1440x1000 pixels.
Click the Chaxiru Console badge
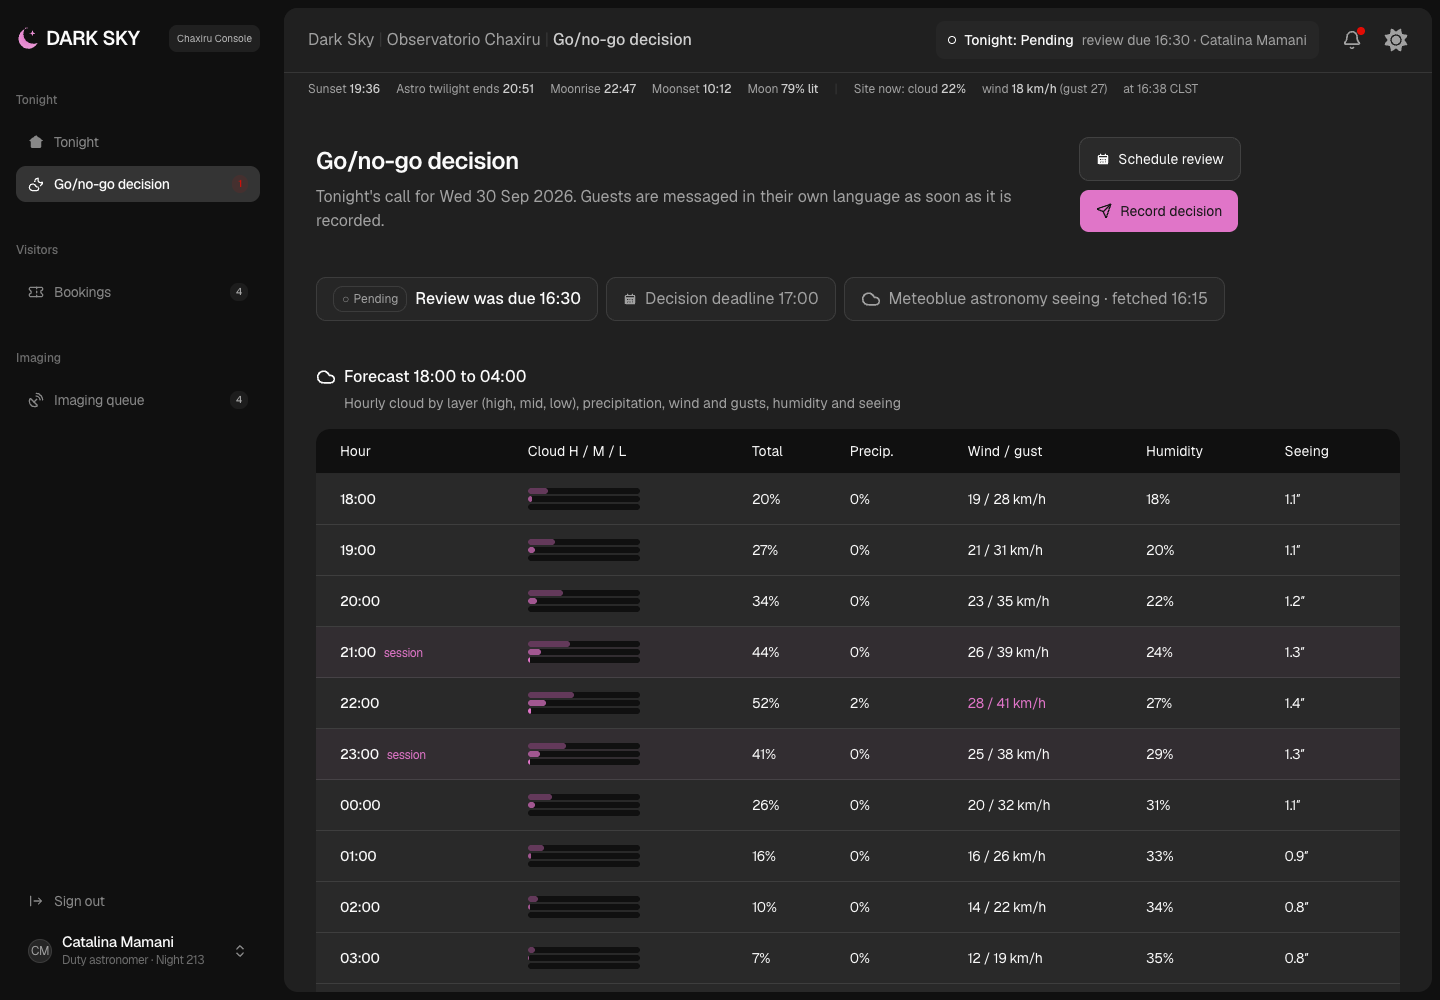pyautogui.click(x=214, y=38)
